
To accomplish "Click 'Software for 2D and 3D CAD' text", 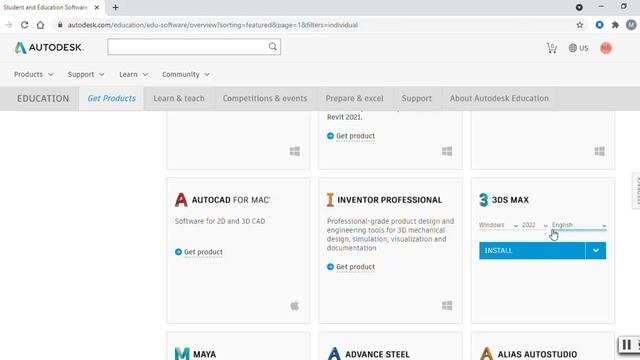I will pos(220,221).
